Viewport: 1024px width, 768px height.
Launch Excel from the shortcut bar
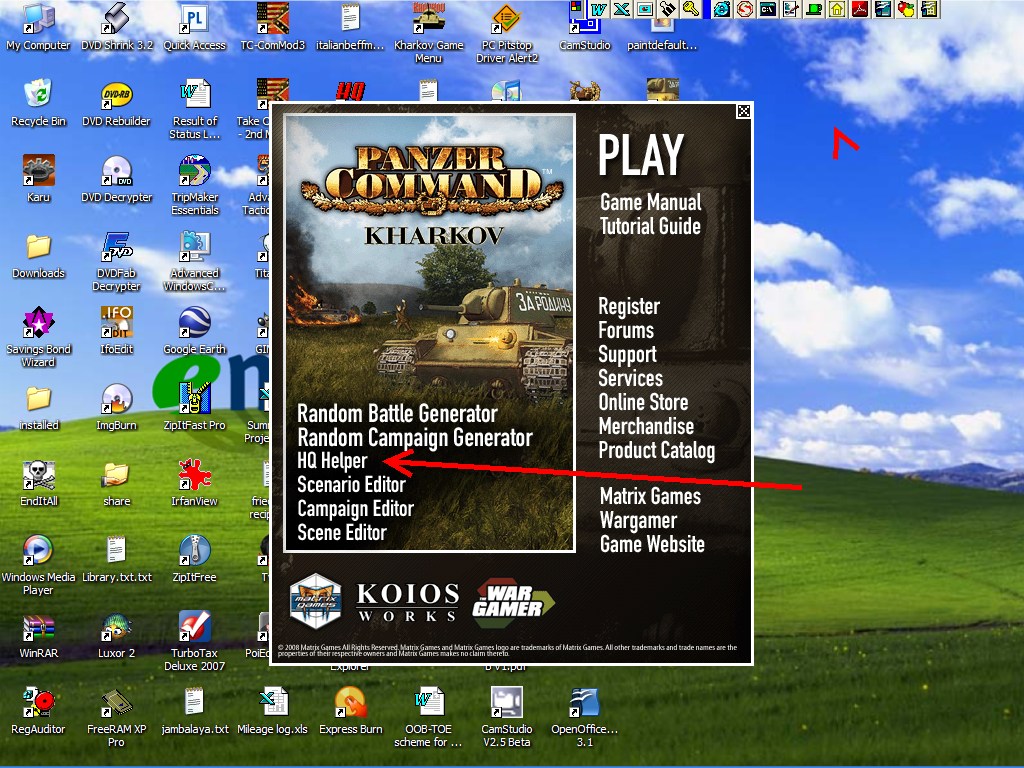[622, 8]
